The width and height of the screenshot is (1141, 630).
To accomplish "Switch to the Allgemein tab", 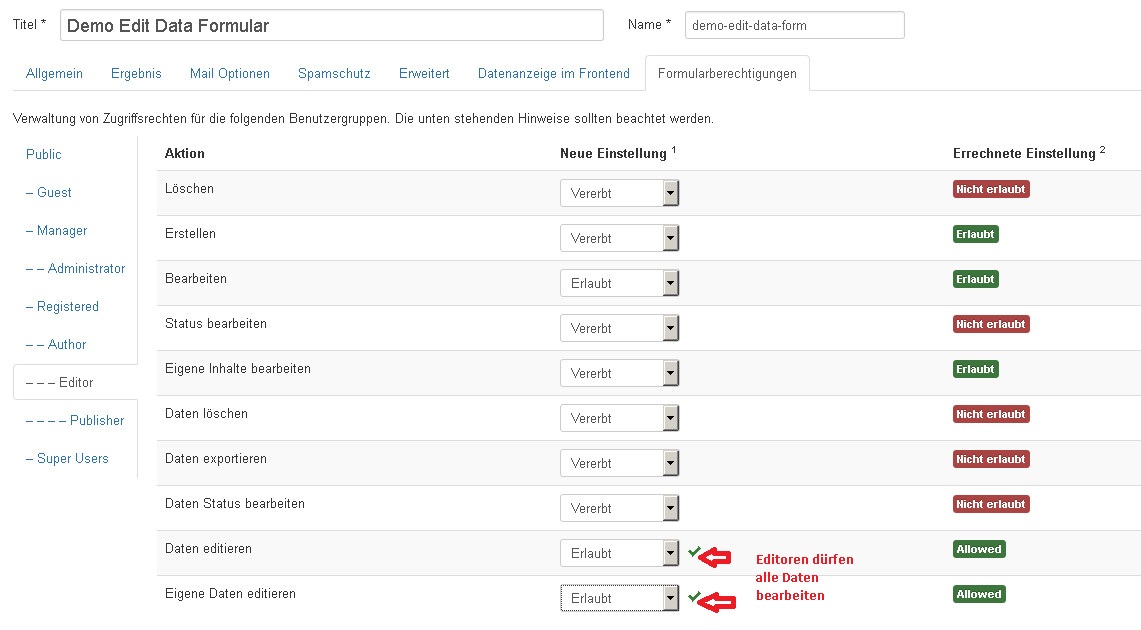I will pos(54,73).
